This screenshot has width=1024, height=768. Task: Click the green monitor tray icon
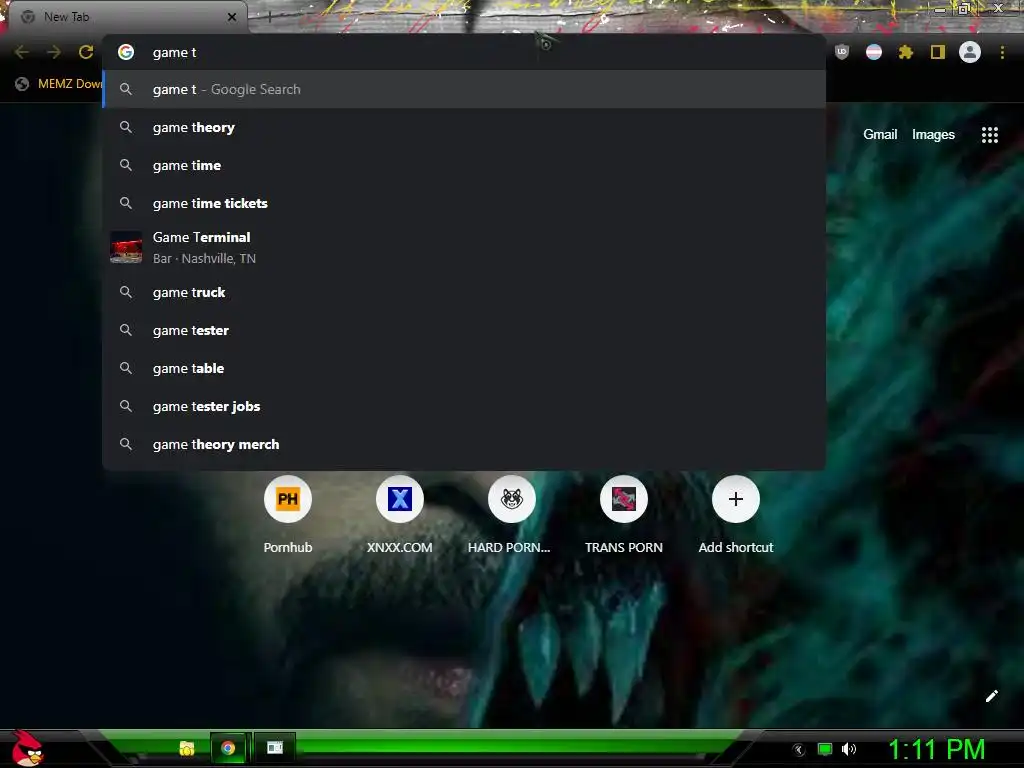click(x=824, y=749)
